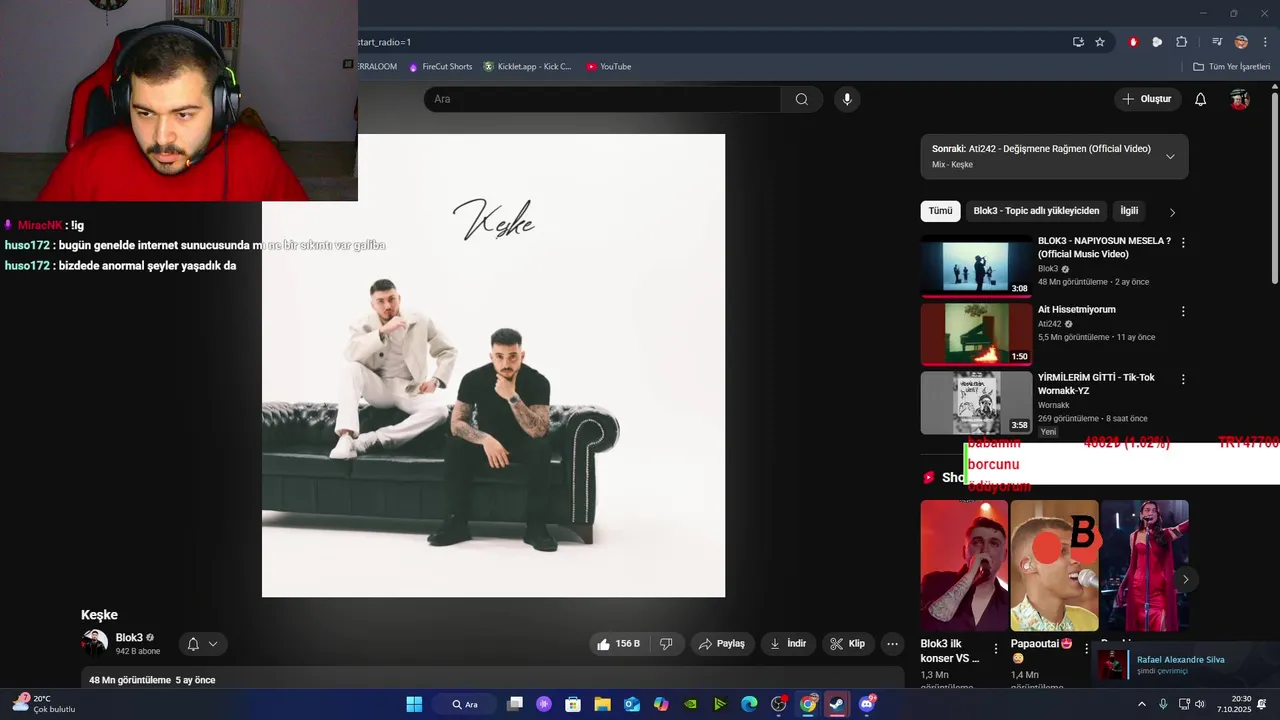The image size is (1280, 720).
Task: Open Ati242 channel under Ait Hissetmiyorum
Action: (x=1049, y=324)
